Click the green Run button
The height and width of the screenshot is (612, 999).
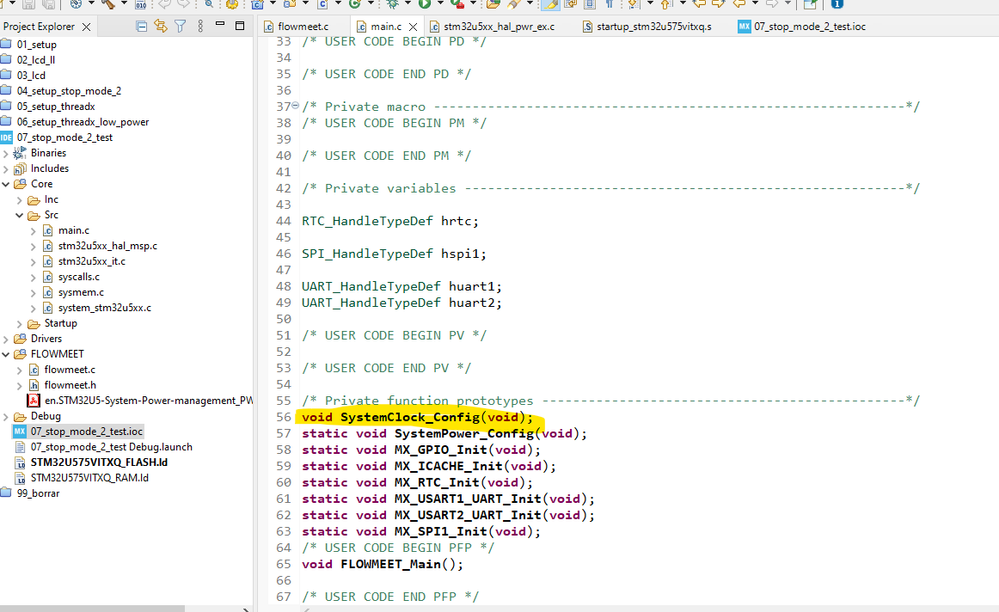pos(424,4)
